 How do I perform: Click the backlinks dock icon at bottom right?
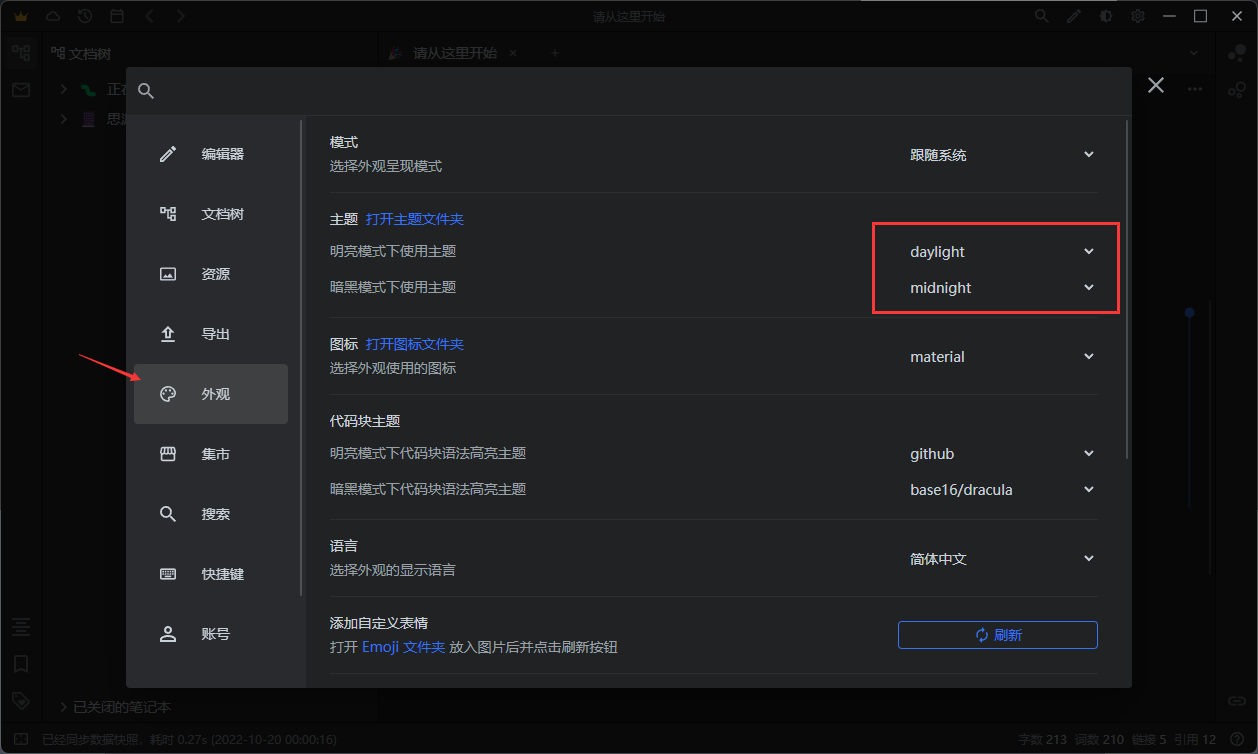1236,700
